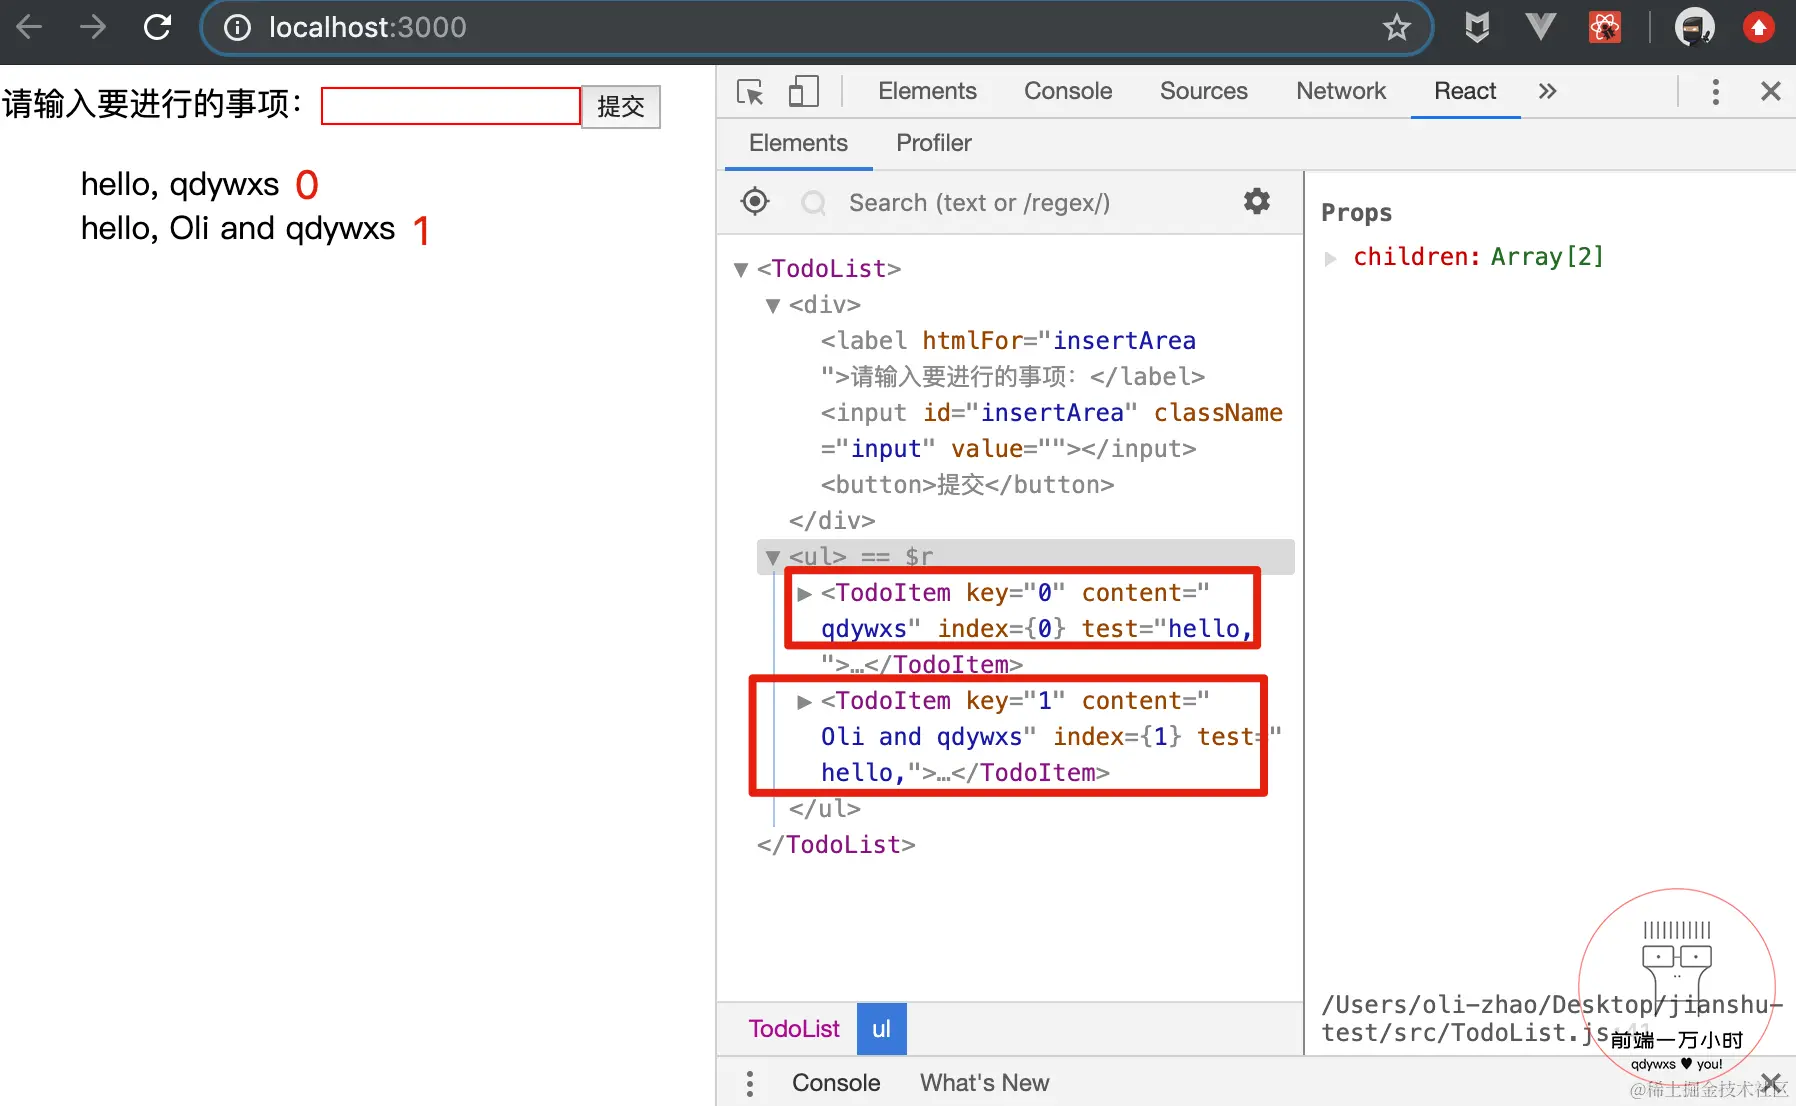1796x1106 pixels.
Task: Click the browser back arrow
Action: click(x=30, y=27)
